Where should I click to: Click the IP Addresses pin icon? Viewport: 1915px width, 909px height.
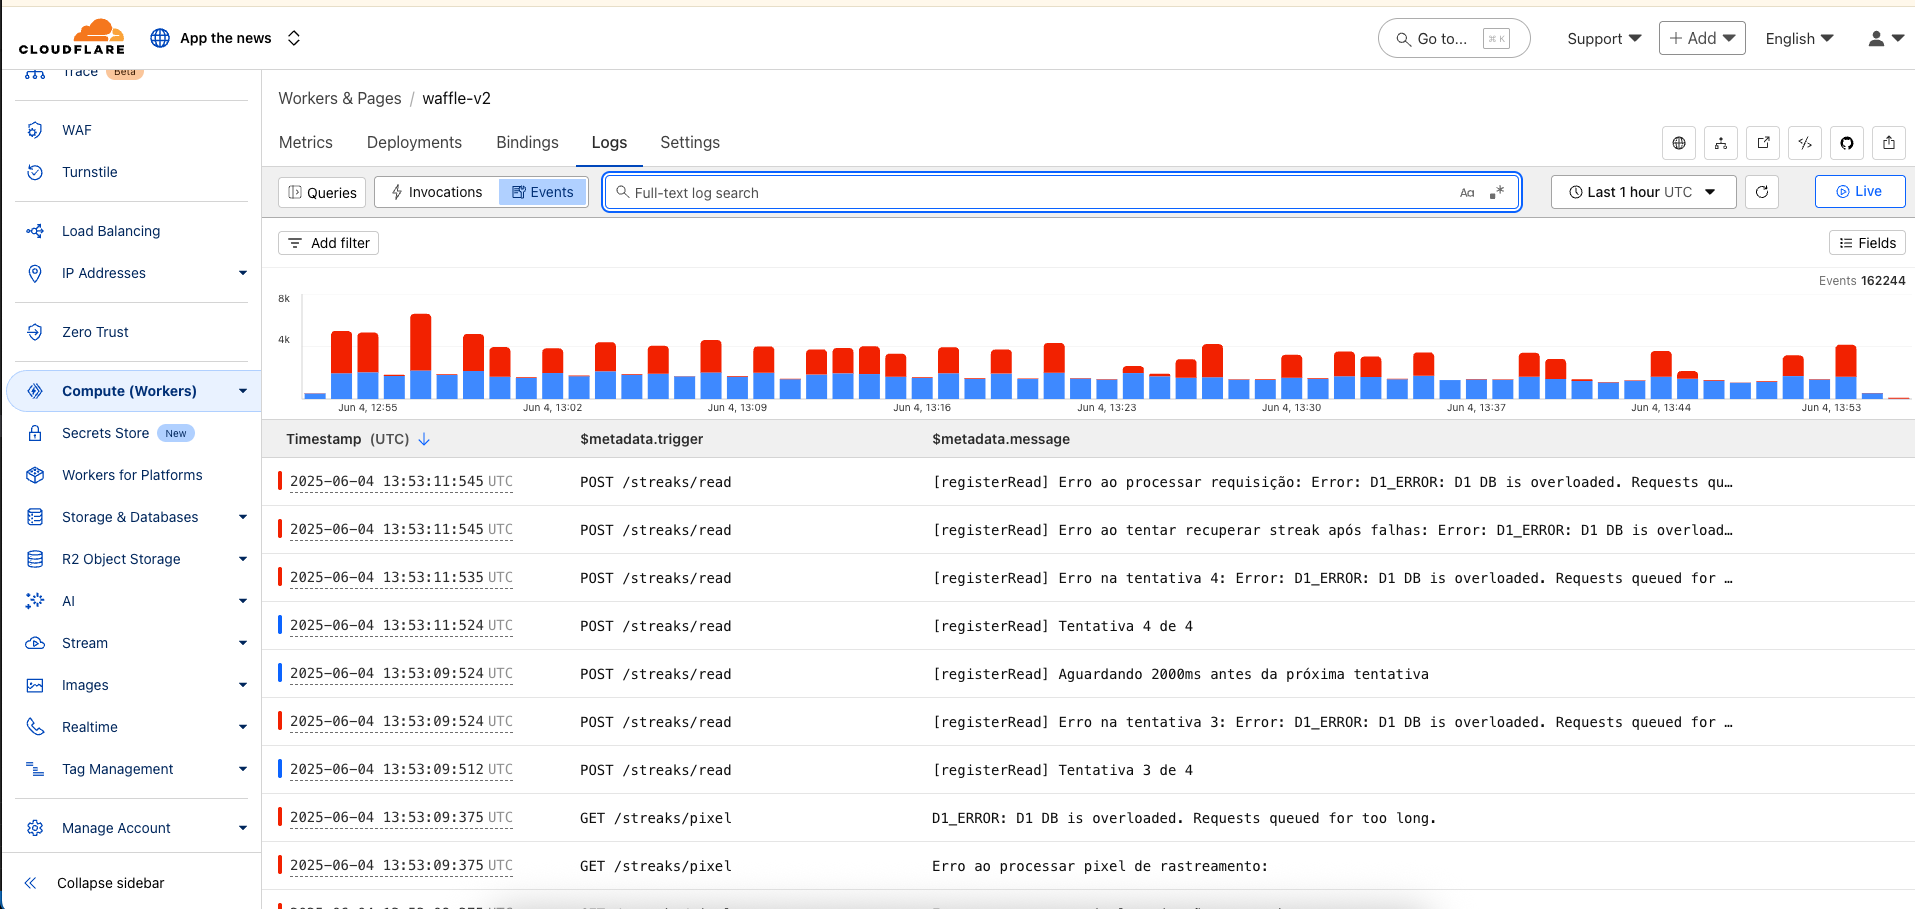[35, 273]
